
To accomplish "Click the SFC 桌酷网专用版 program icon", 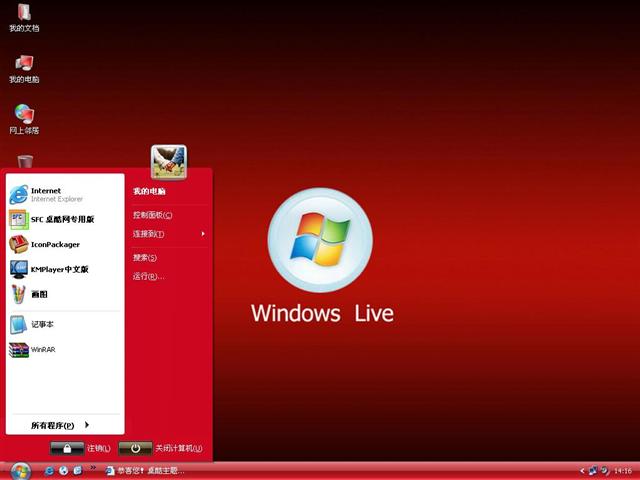I will click(19, 220).
